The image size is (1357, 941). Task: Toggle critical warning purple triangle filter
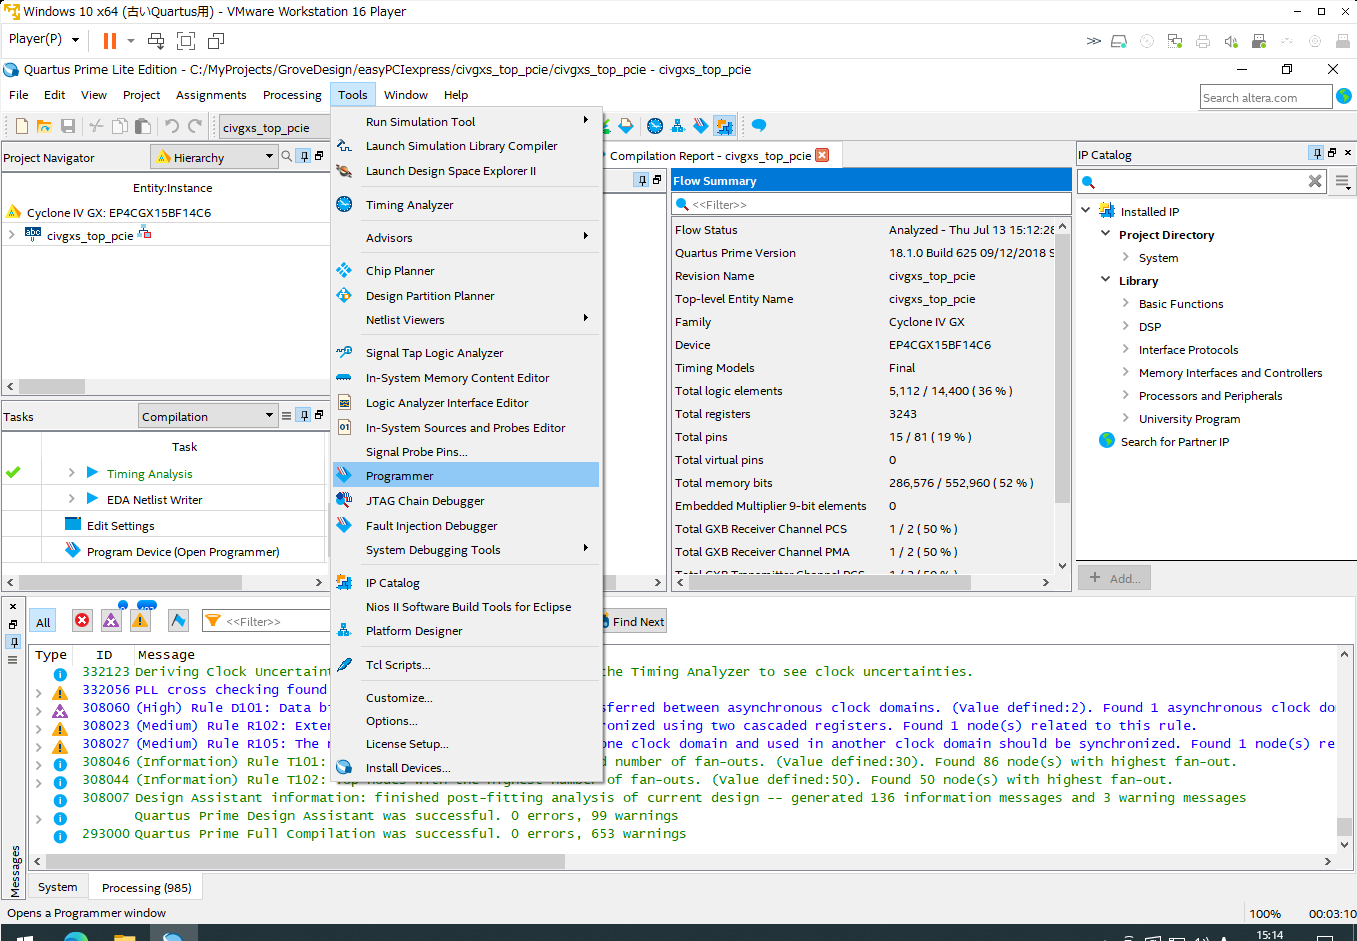111,621
